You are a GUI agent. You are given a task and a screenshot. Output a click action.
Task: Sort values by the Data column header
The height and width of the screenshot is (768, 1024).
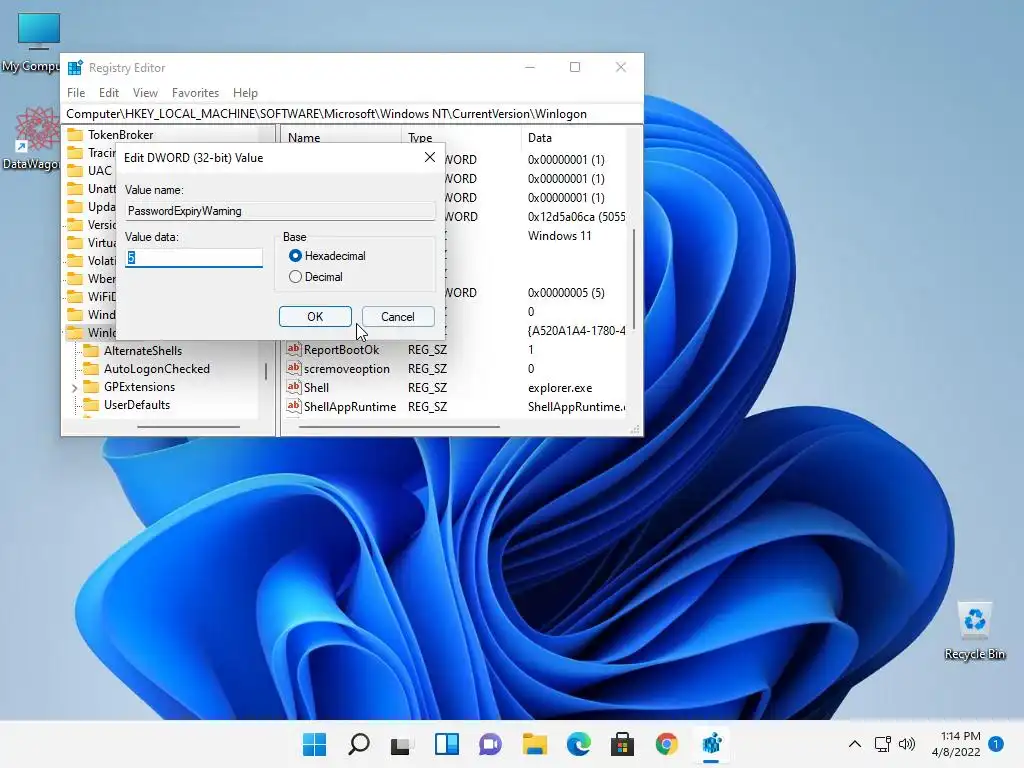573,138
